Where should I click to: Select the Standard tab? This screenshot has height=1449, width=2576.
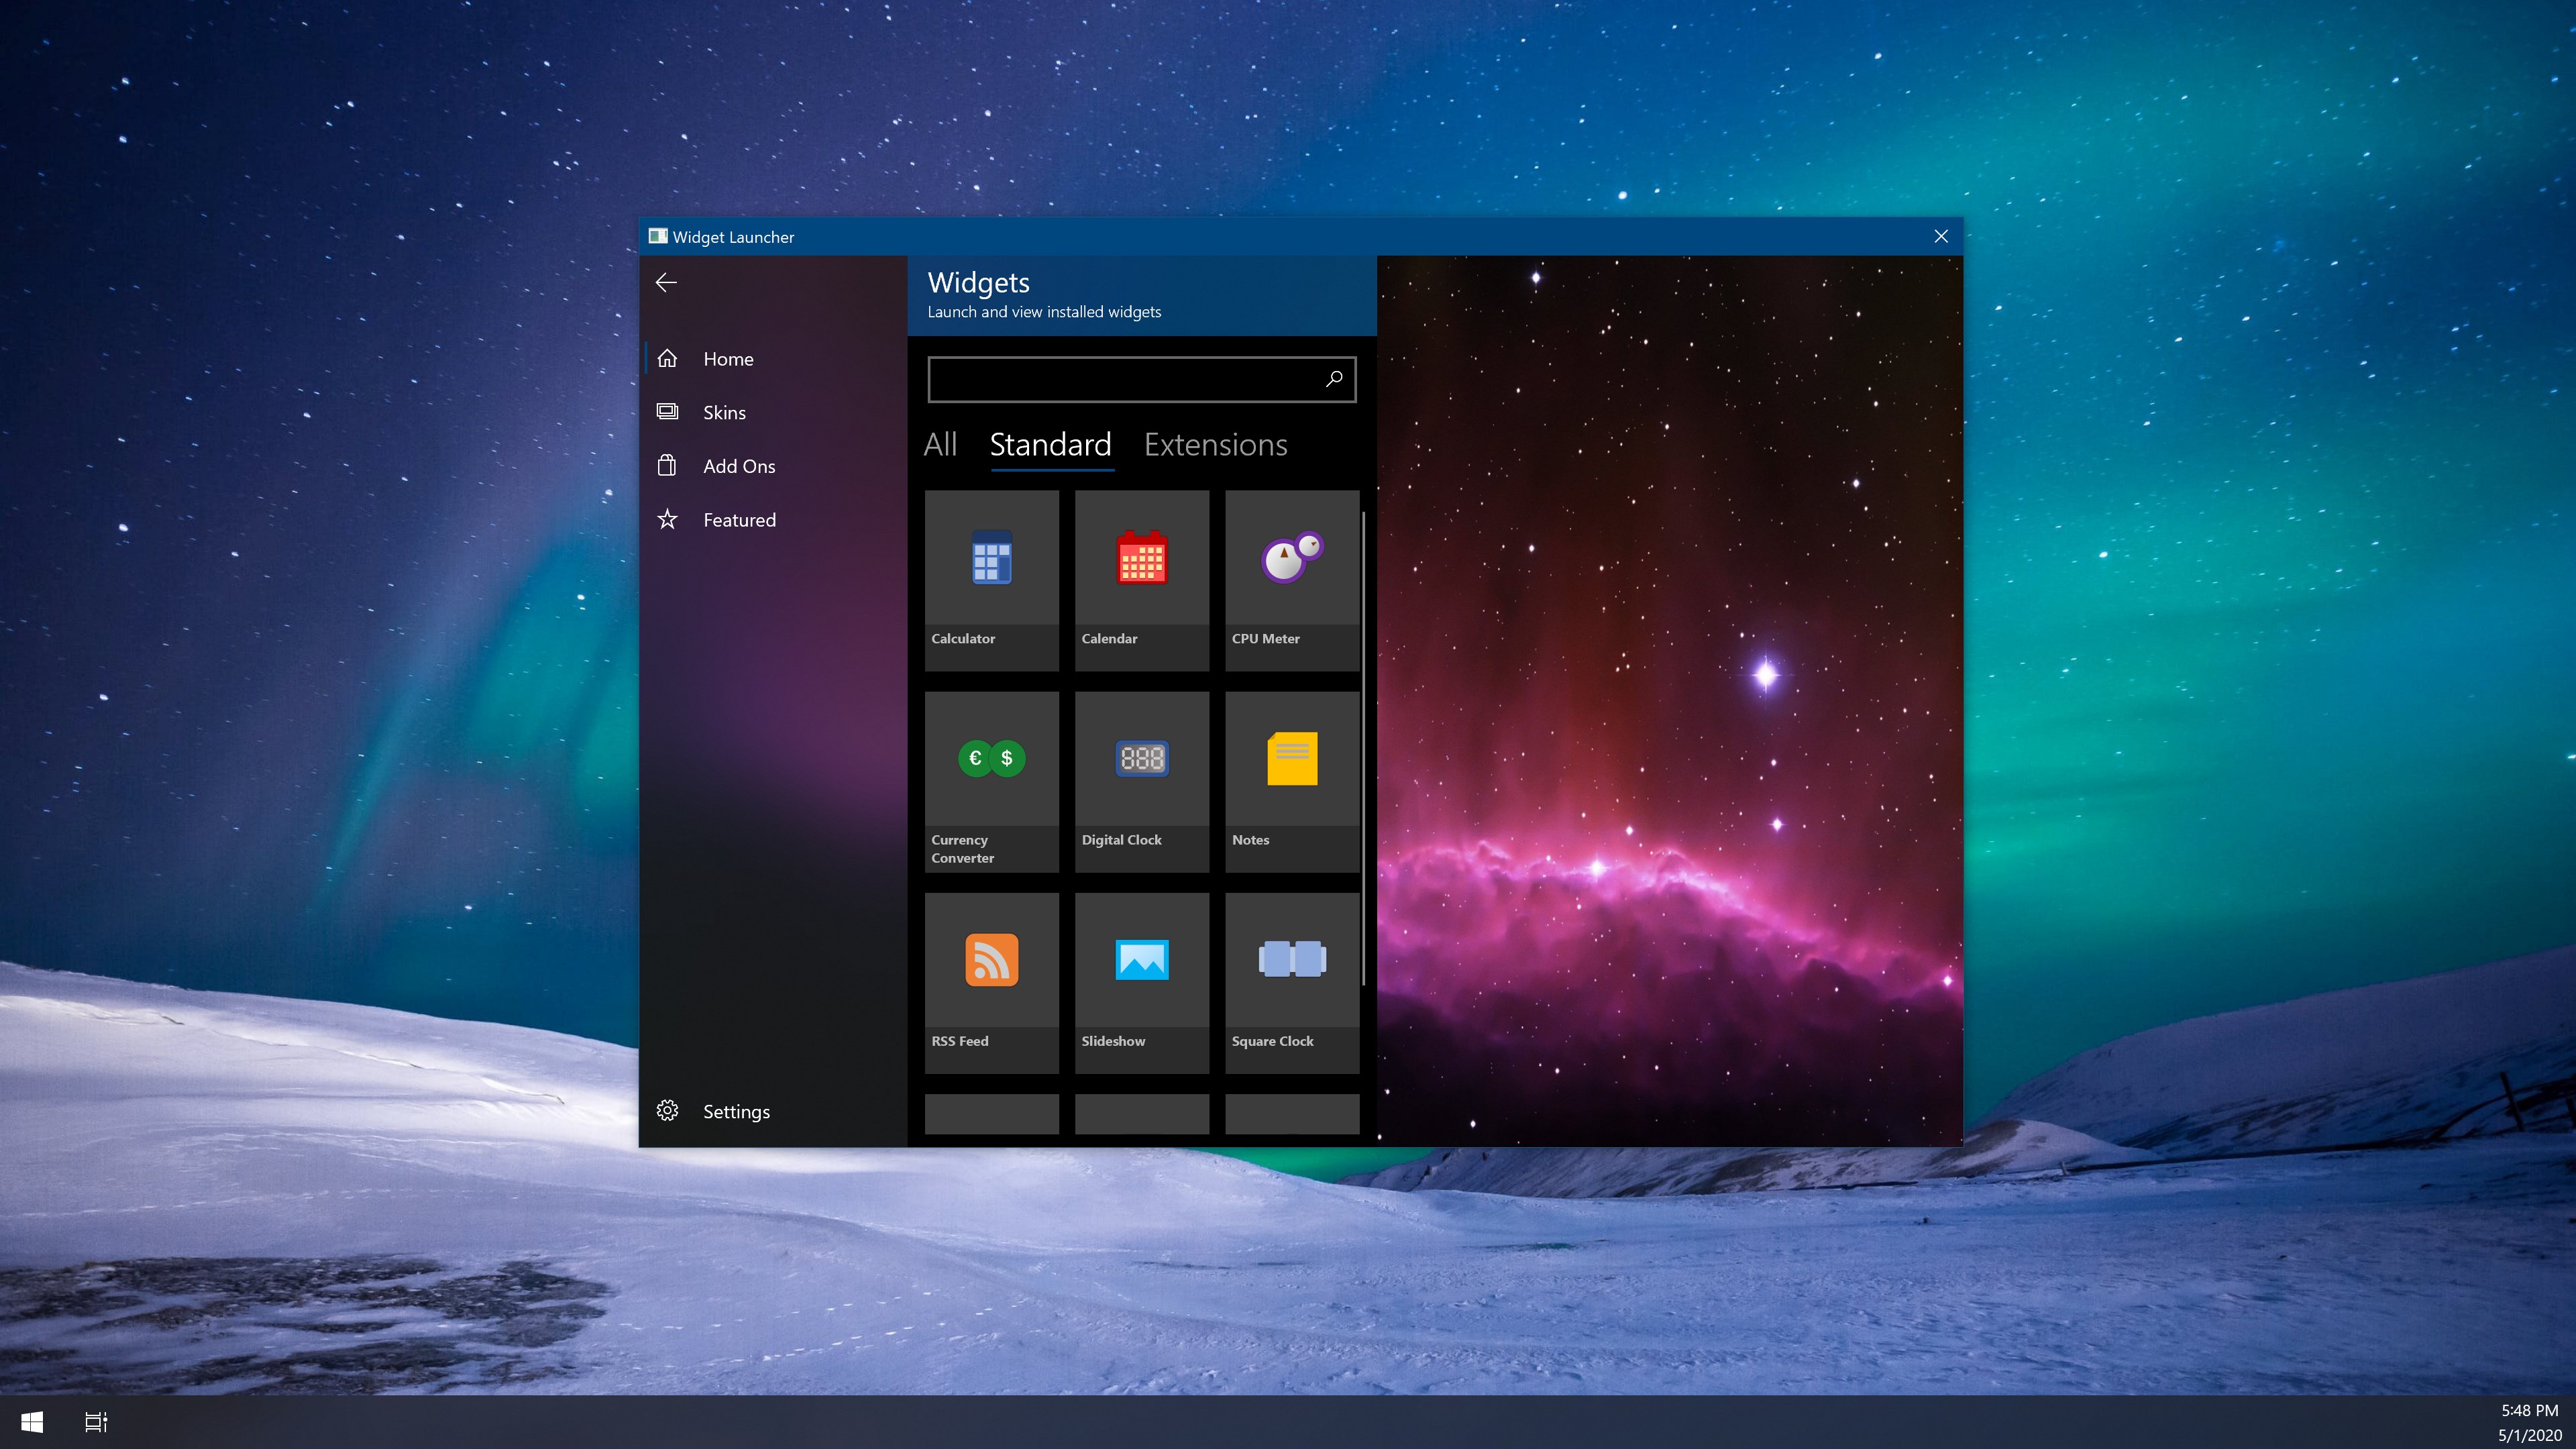tap(1050, 445)
